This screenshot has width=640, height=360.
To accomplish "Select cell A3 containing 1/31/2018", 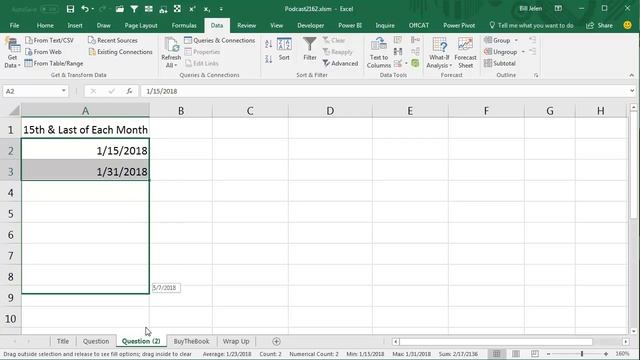I will [85, 171].
